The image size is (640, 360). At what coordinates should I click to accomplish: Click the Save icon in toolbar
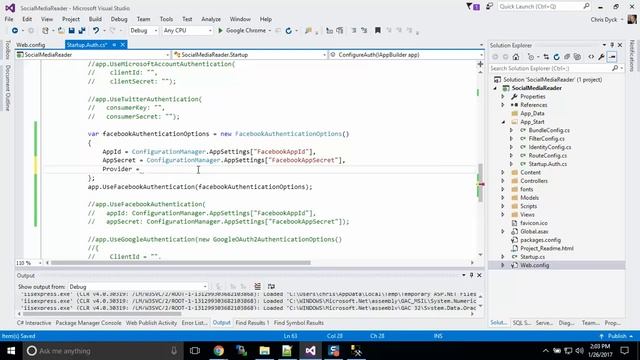pos(71,31)
